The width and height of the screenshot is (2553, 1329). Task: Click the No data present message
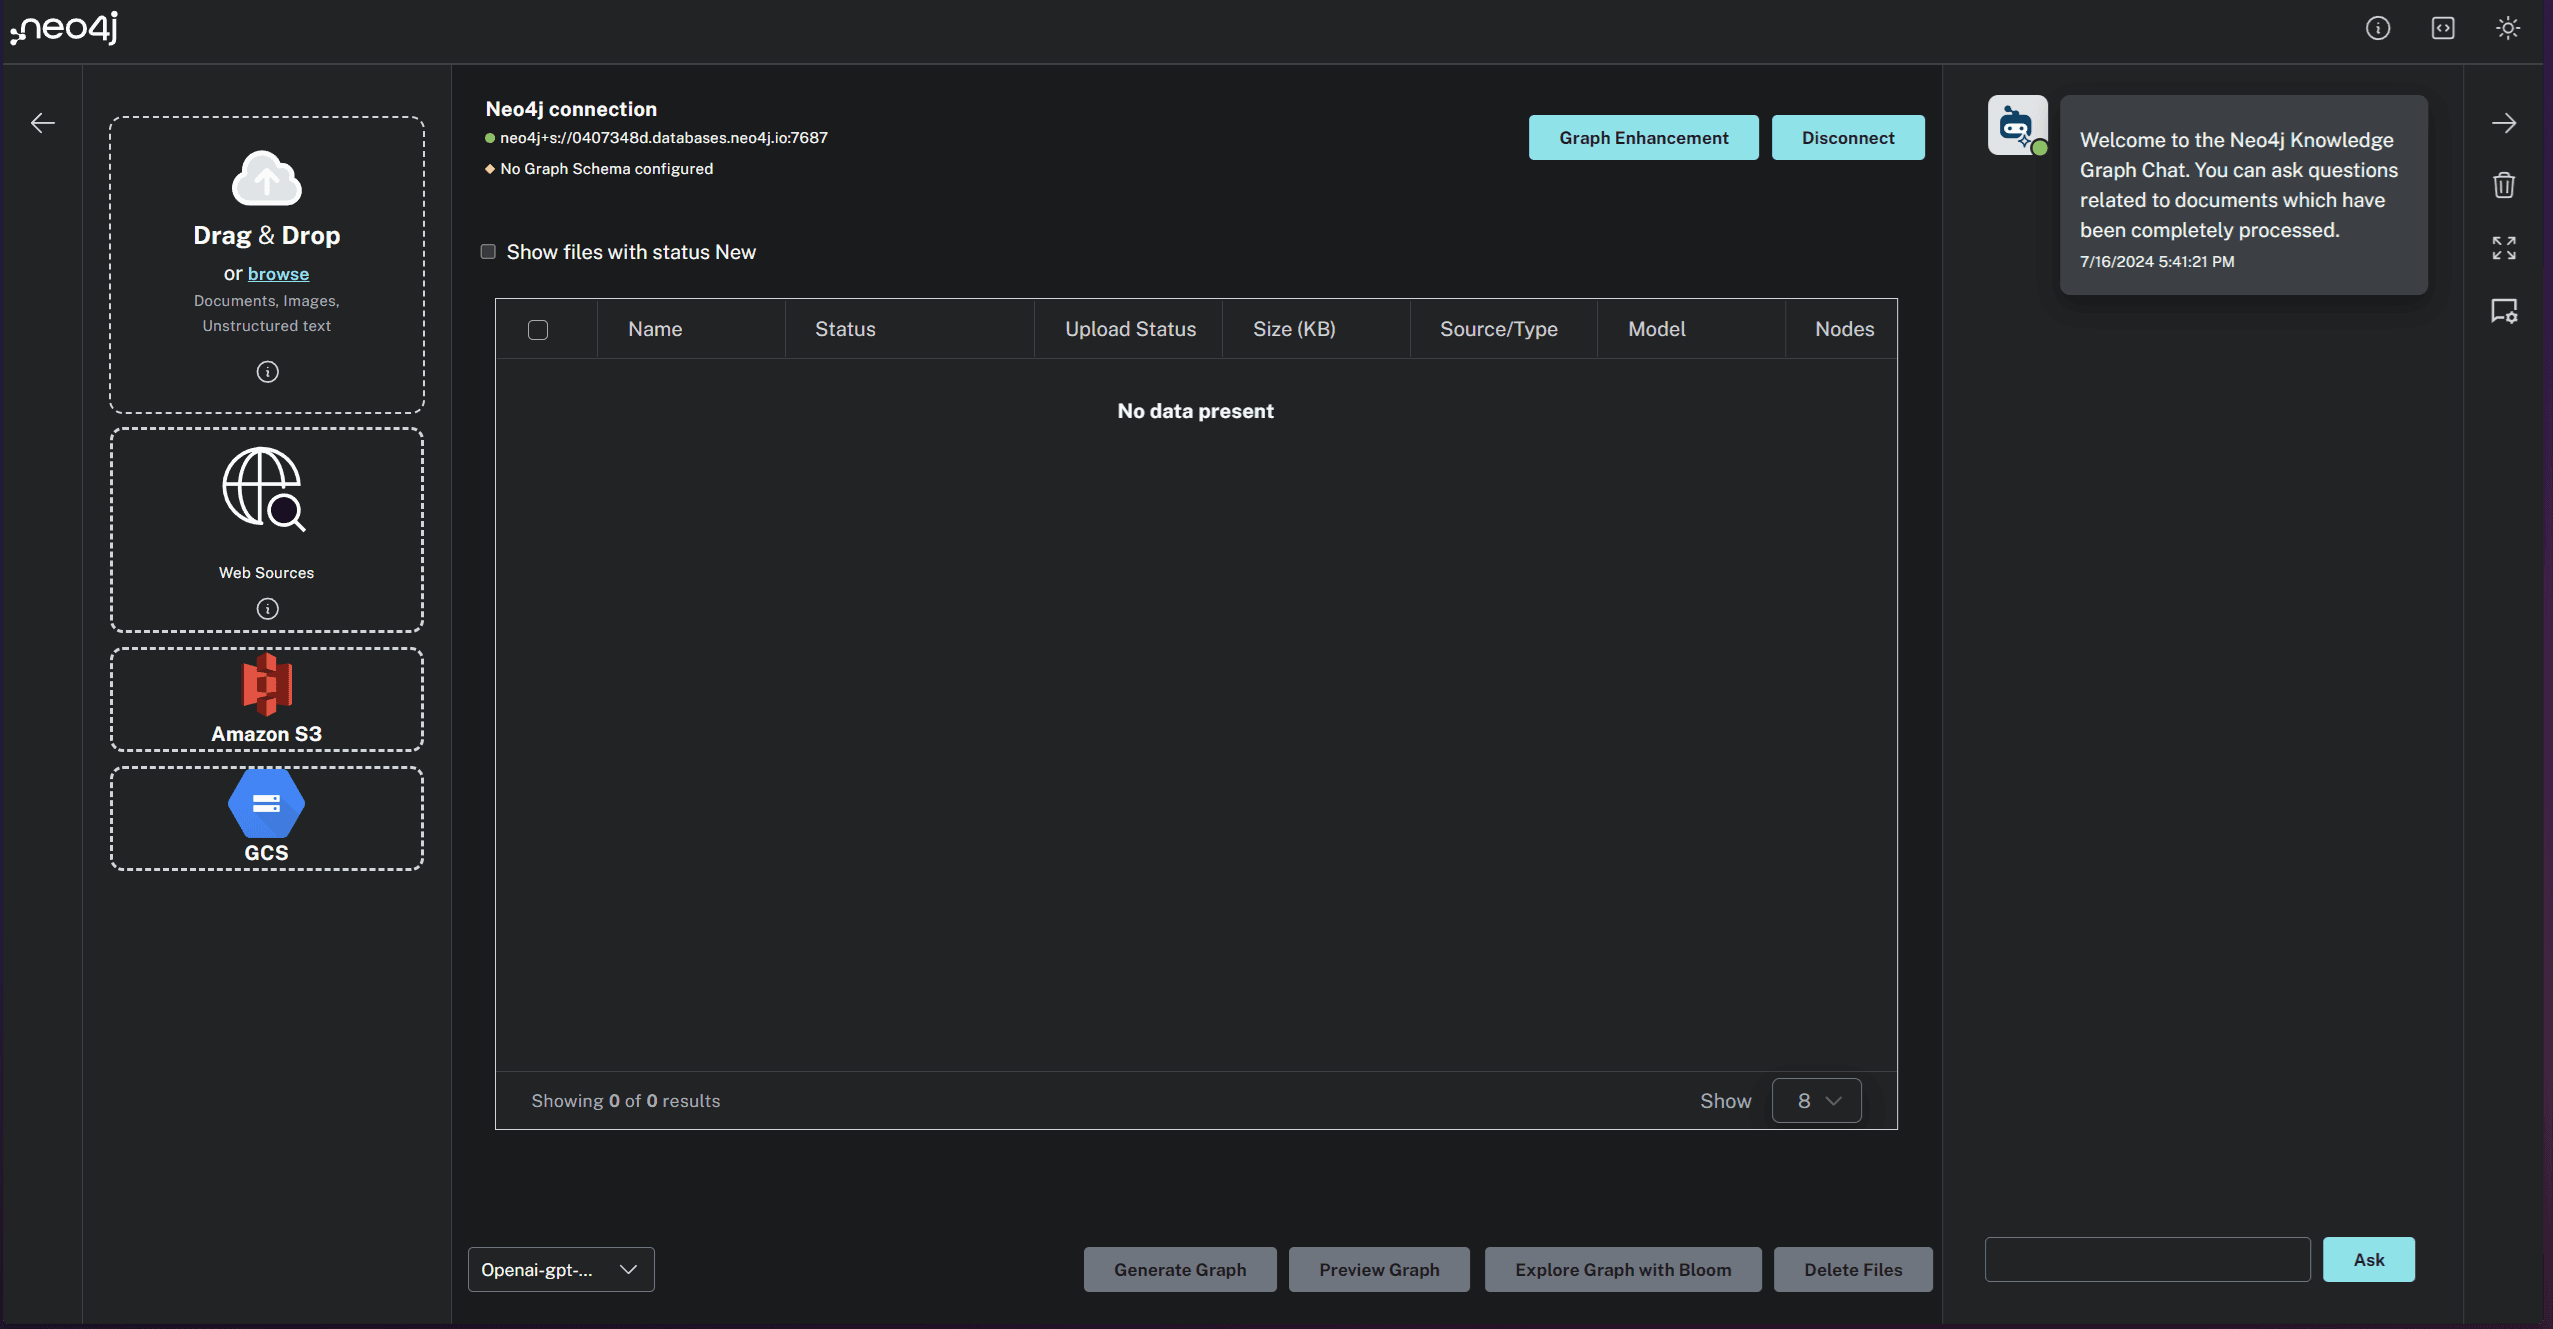[x=1195, y=411]
